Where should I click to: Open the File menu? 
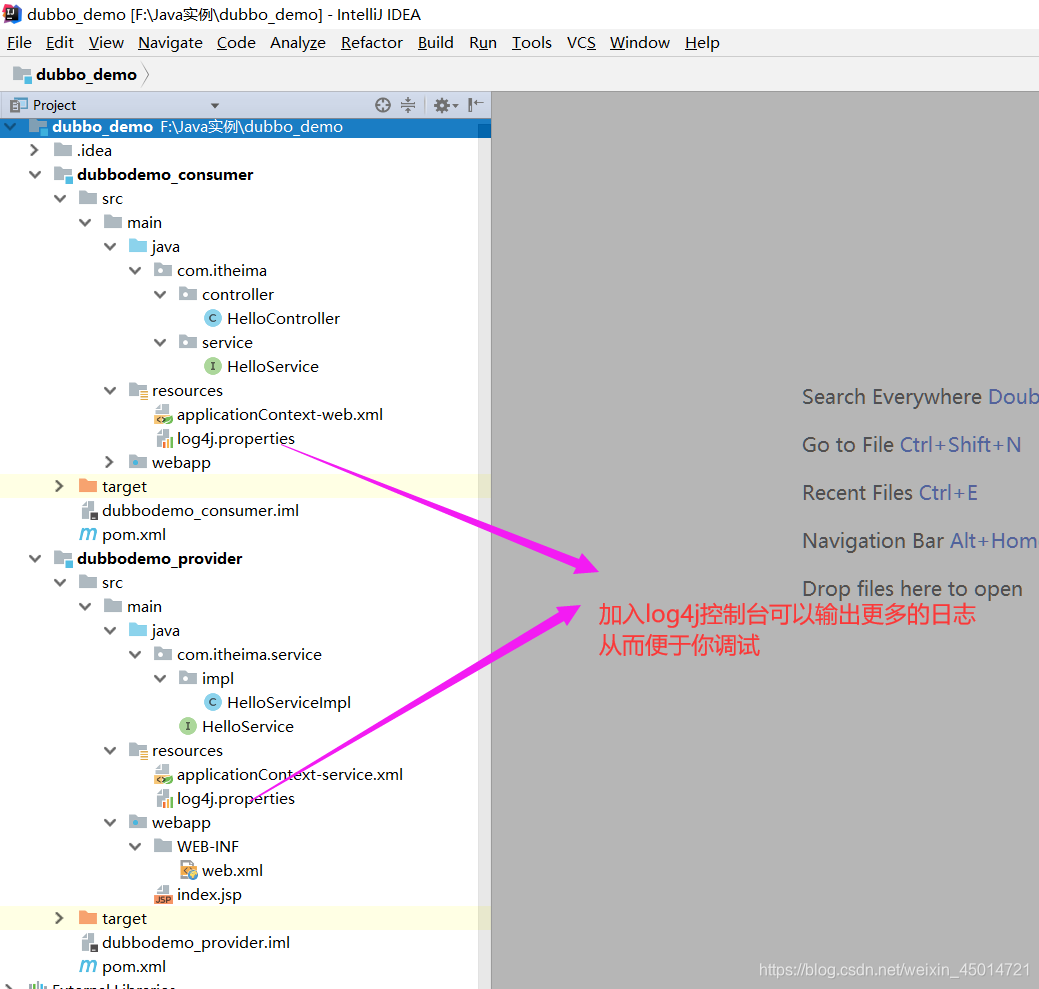pyautogui.click(x=19, y=43)
